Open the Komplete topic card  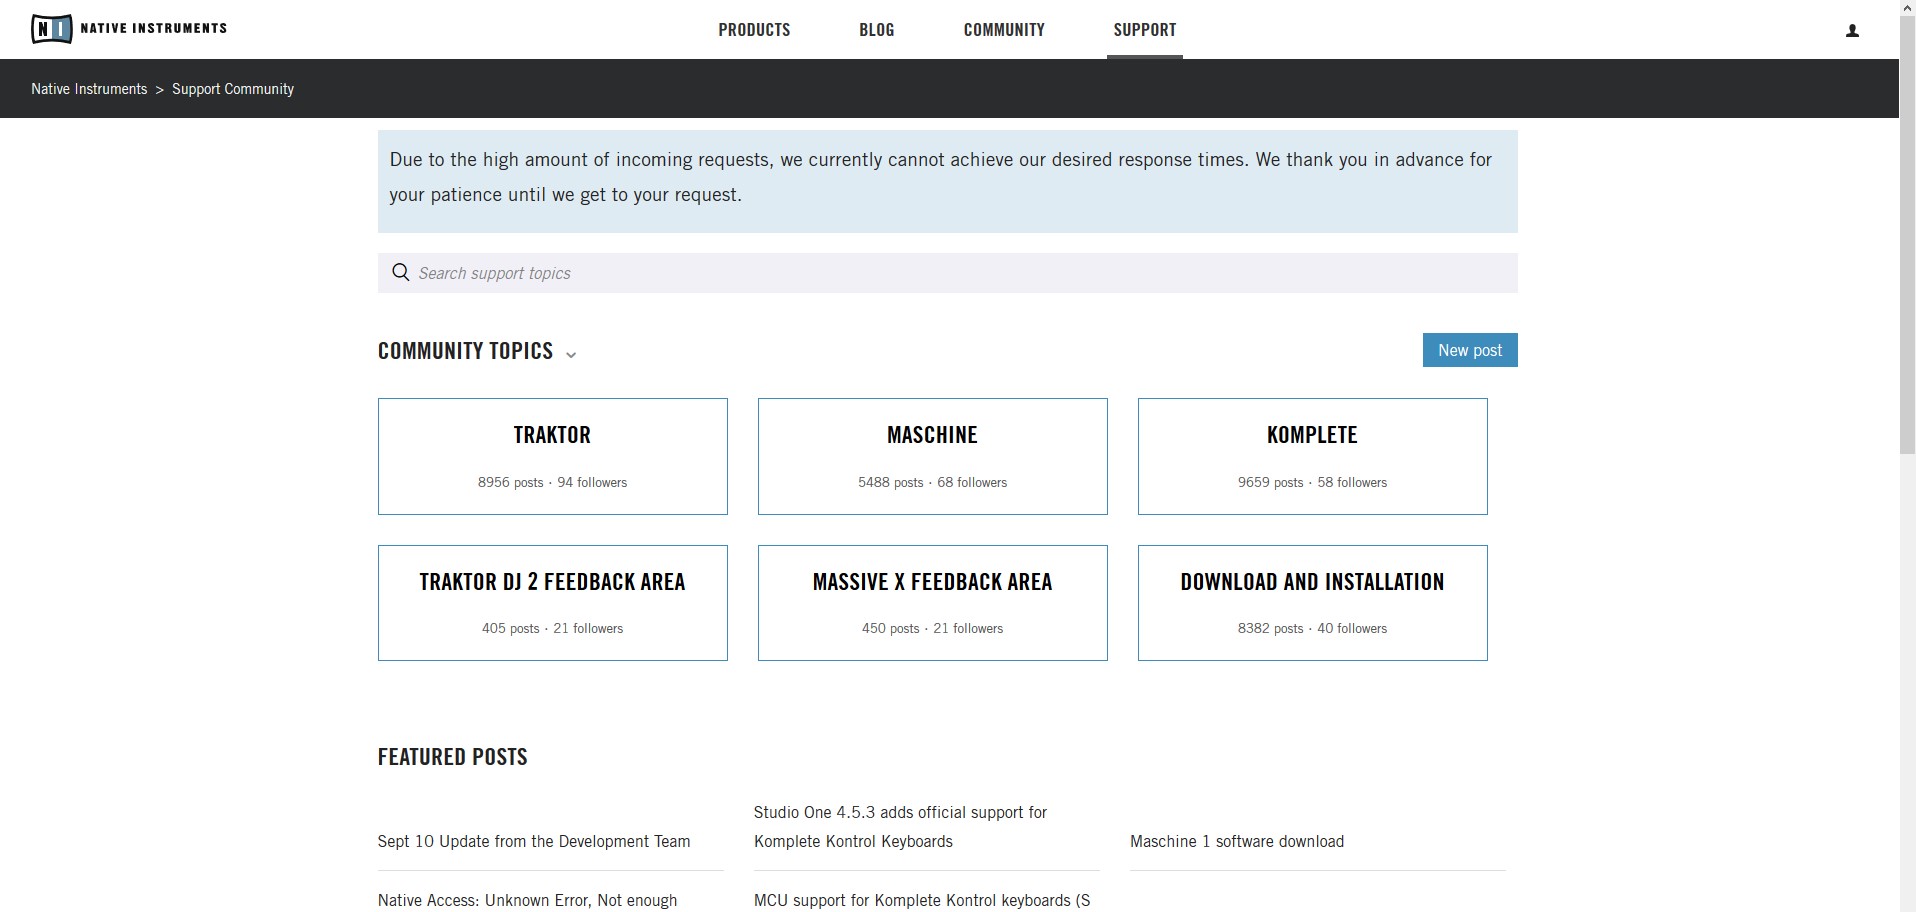tap(1313, 456)
